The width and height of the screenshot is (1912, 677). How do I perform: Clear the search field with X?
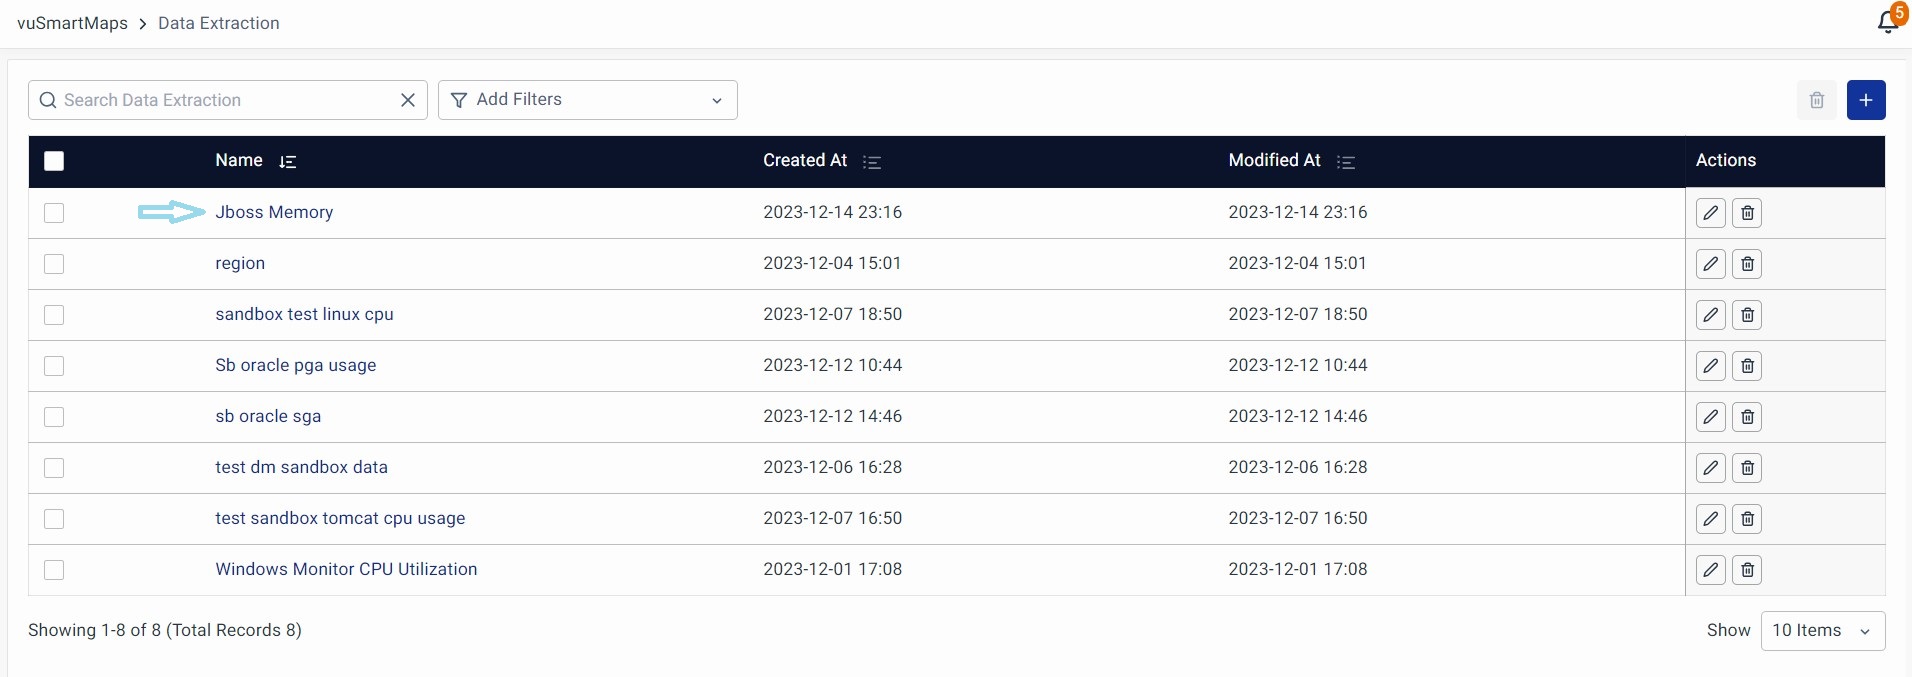click(x=407, y=100)
